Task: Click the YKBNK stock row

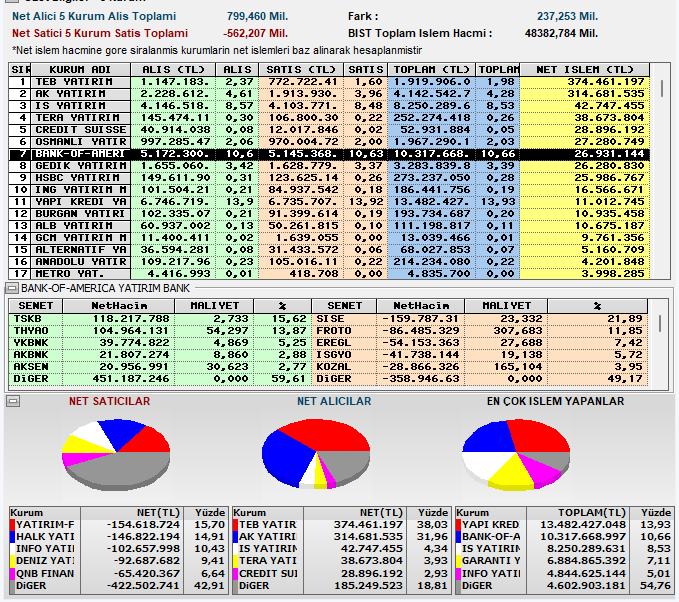Action: coord(160,343)
